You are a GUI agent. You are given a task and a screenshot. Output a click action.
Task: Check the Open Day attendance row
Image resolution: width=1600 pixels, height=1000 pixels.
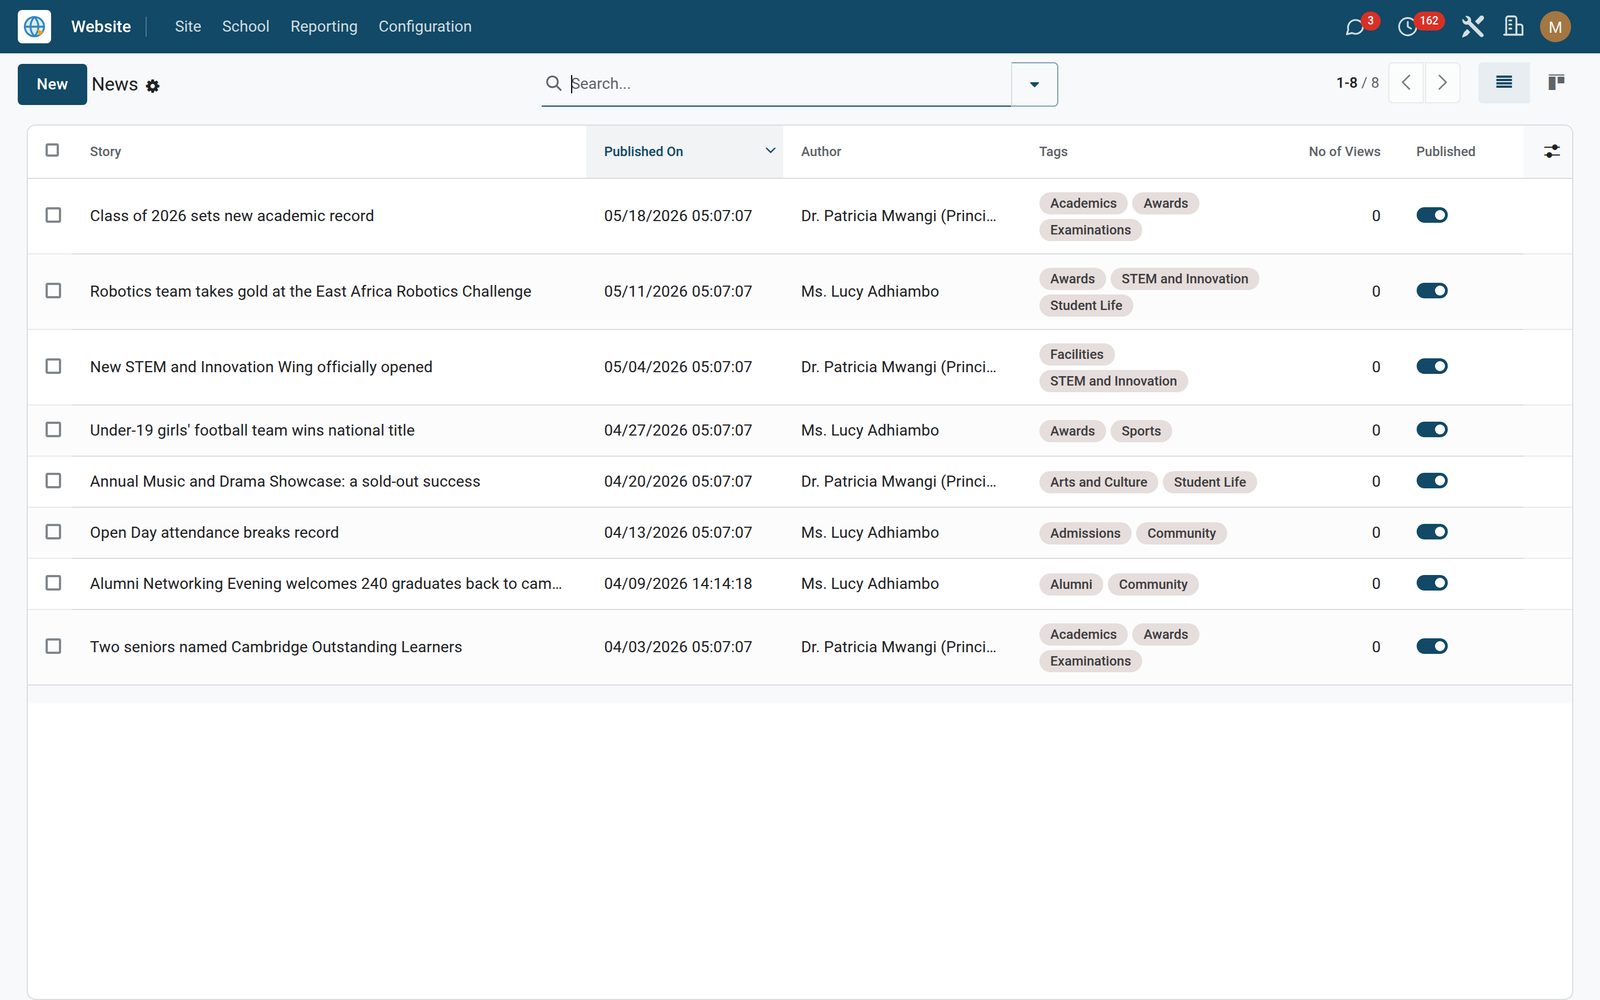point(53,532)
